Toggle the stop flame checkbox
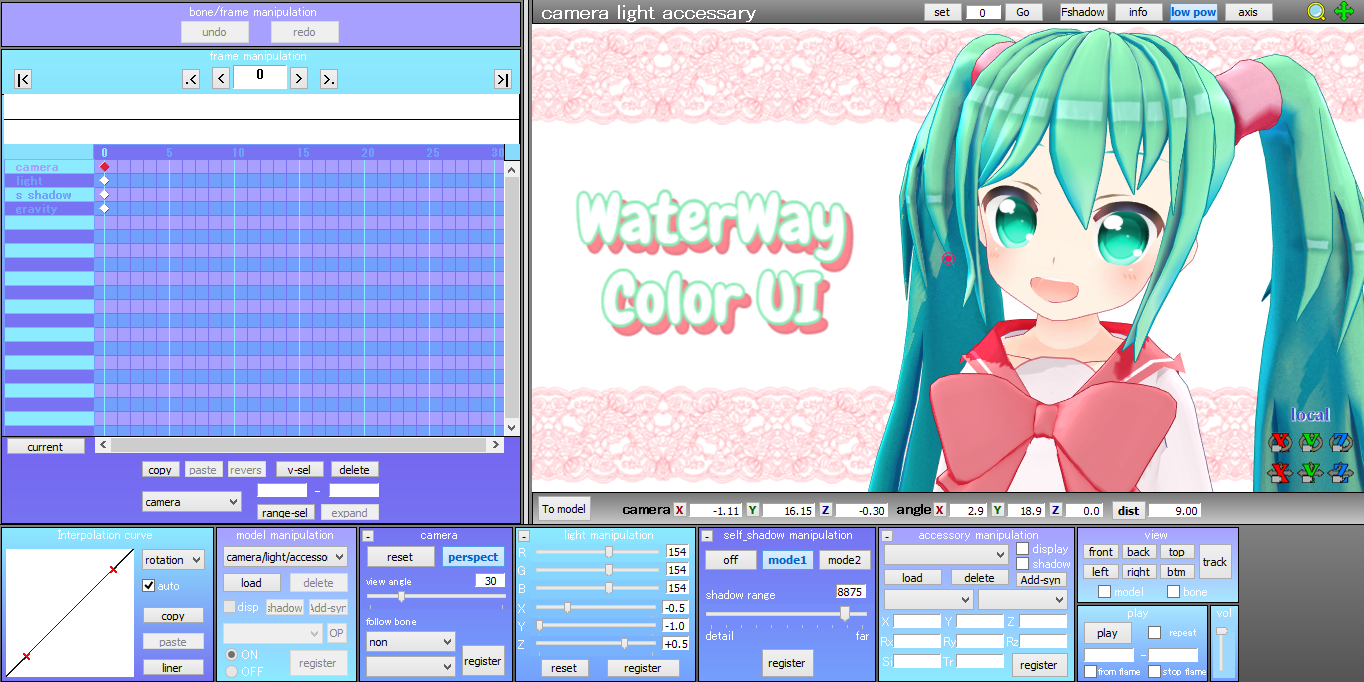This screenshot has height=682, width=1364. 1155,672
